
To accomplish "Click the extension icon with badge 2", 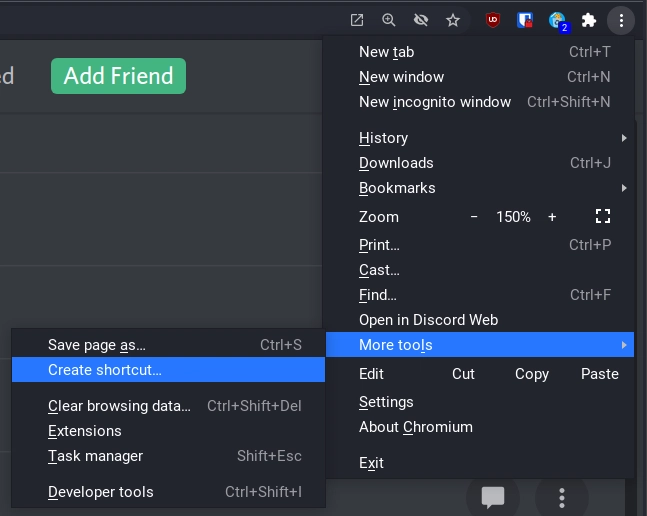I will tap(557, 20).
